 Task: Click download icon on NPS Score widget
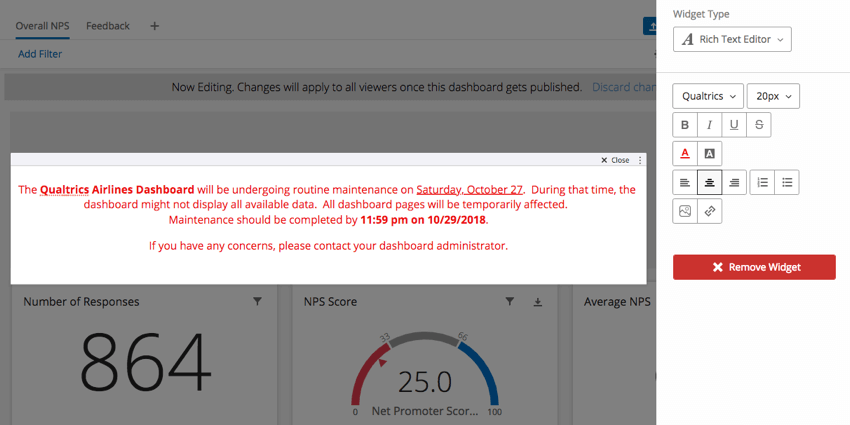(538, 302)
